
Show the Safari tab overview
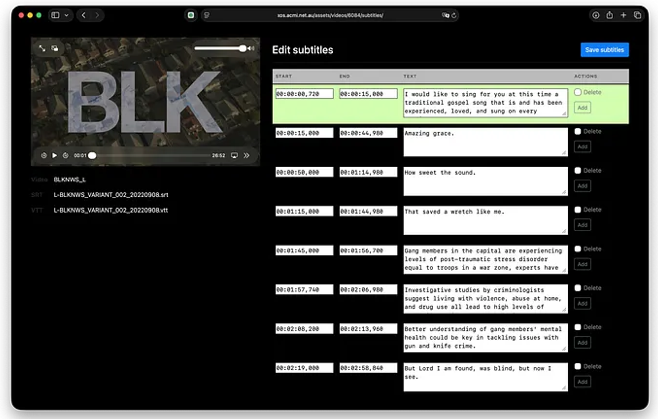click(x=637, y=15)
